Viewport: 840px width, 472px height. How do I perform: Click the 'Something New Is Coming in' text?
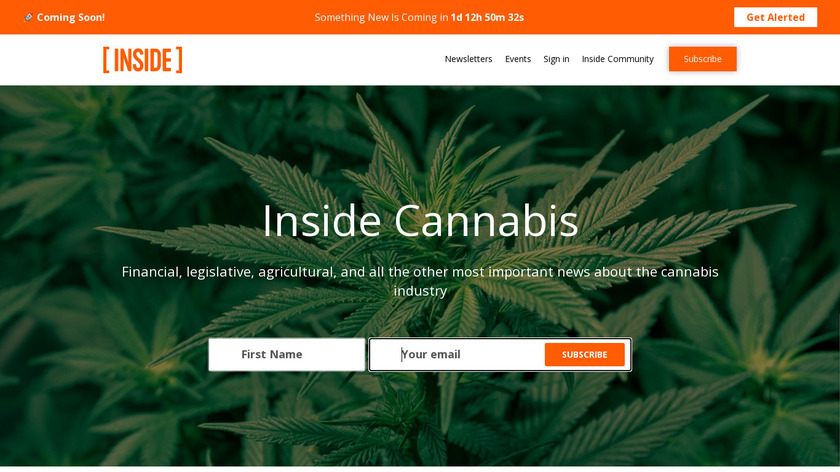coord(381,17)
